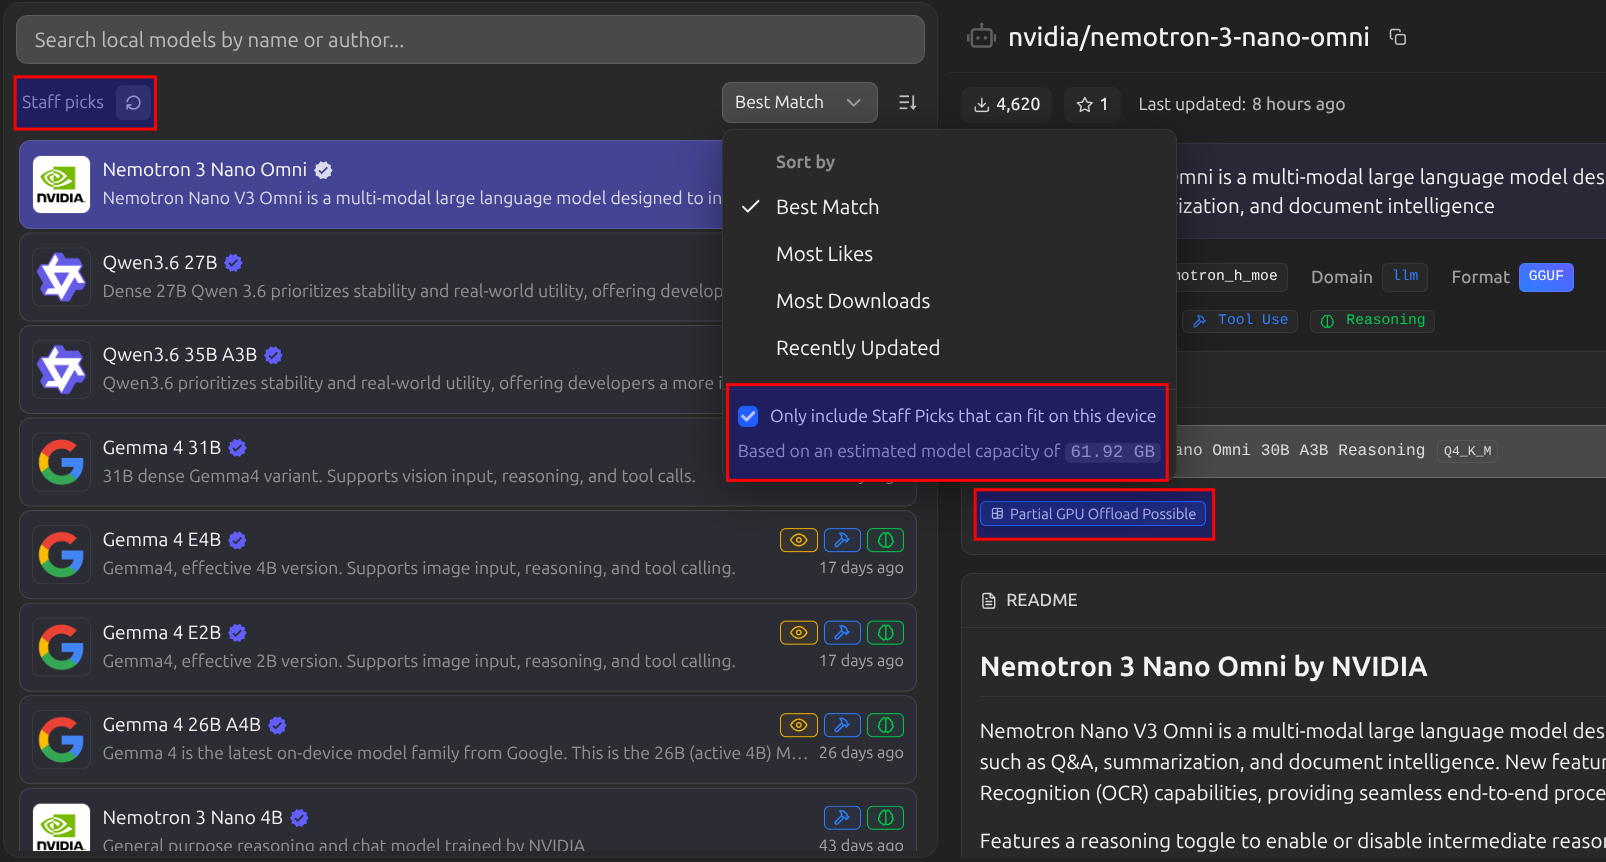Choose Most Downloads sorting option
Screen dimensions: 1606x862
[853, 301]
